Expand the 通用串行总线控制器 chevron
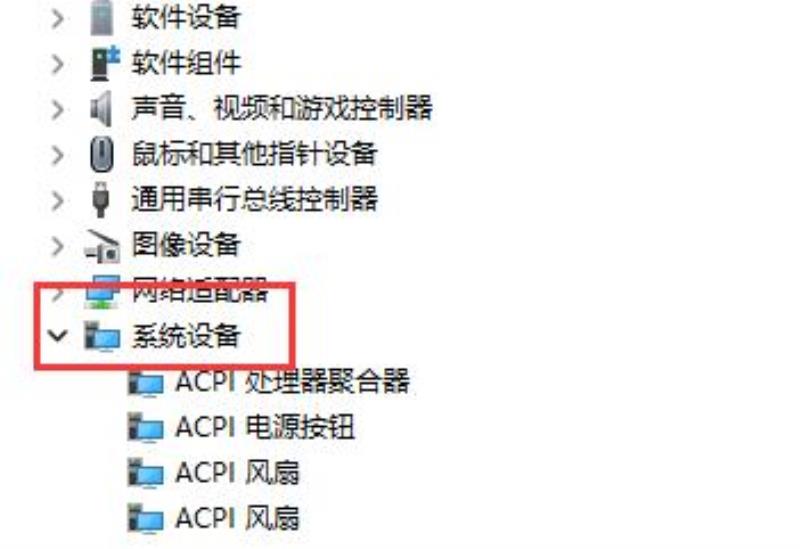 coord(58,201)
